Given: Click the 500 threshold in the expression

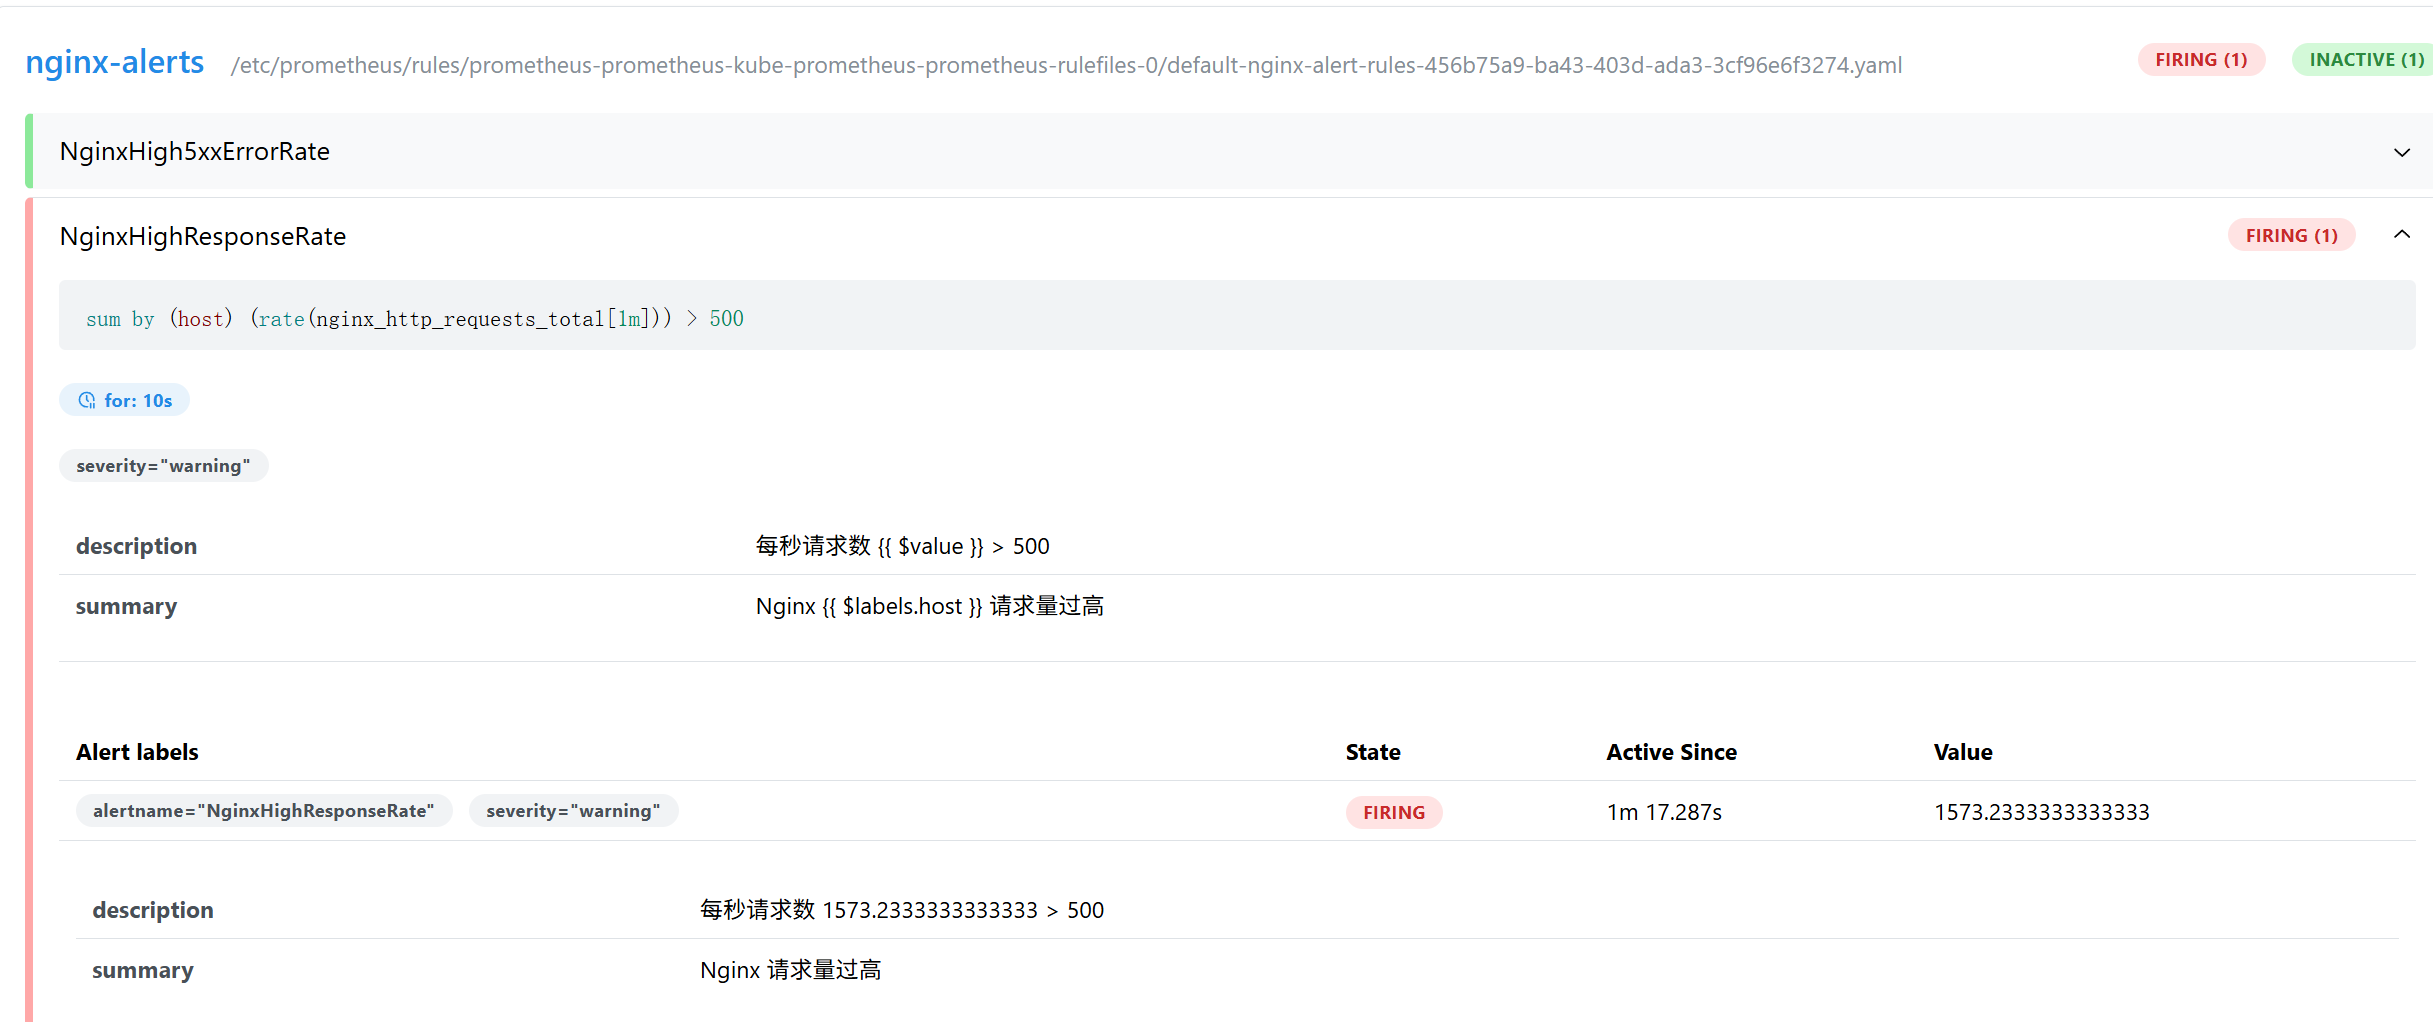Looking at the screenshot, I should pos(726,319).
